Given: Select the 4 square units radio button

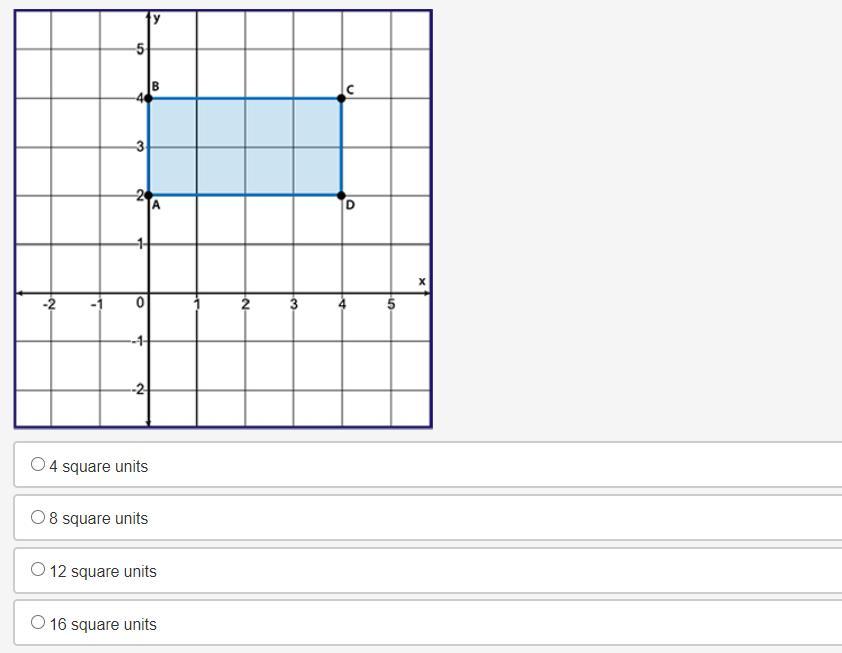Looking at the screenshot, I should (x=38, y=464).
